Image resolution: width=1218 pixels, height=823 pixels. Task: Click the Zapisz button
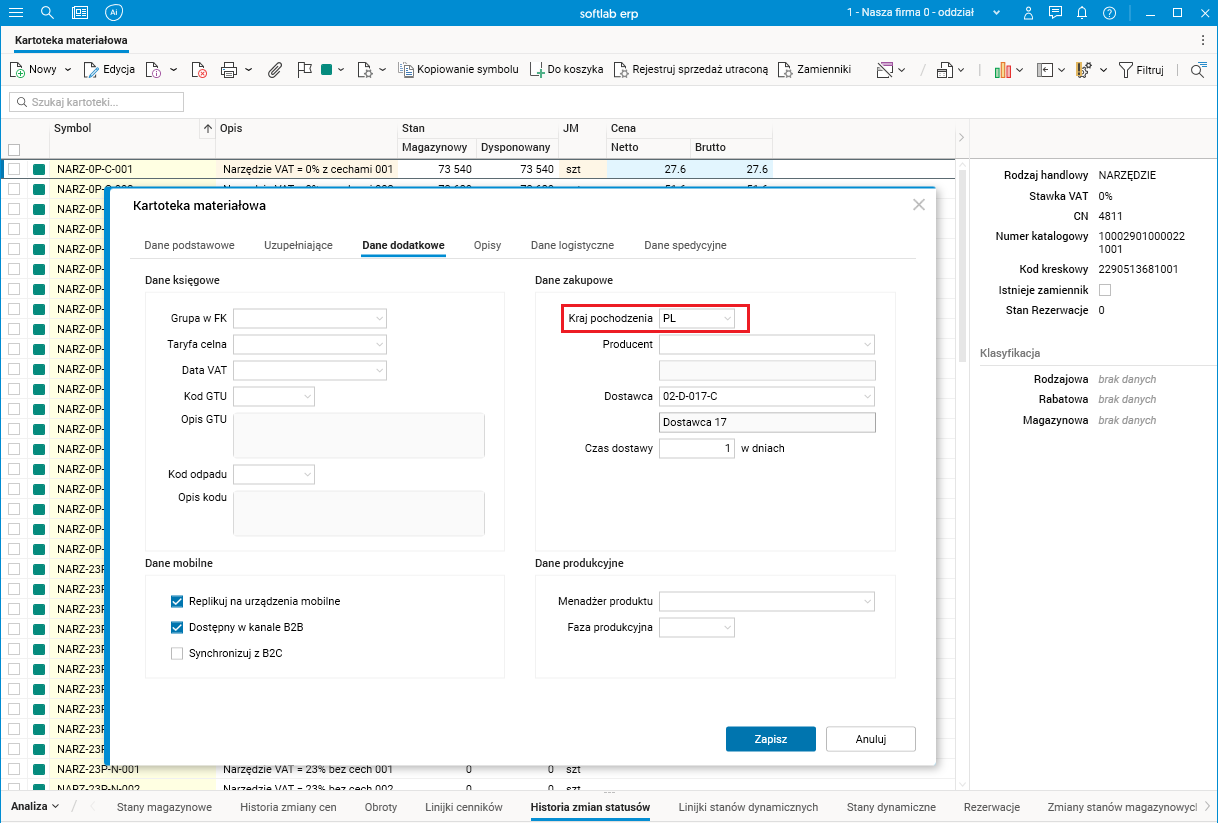pyautogui.click(x=770, y=739)
